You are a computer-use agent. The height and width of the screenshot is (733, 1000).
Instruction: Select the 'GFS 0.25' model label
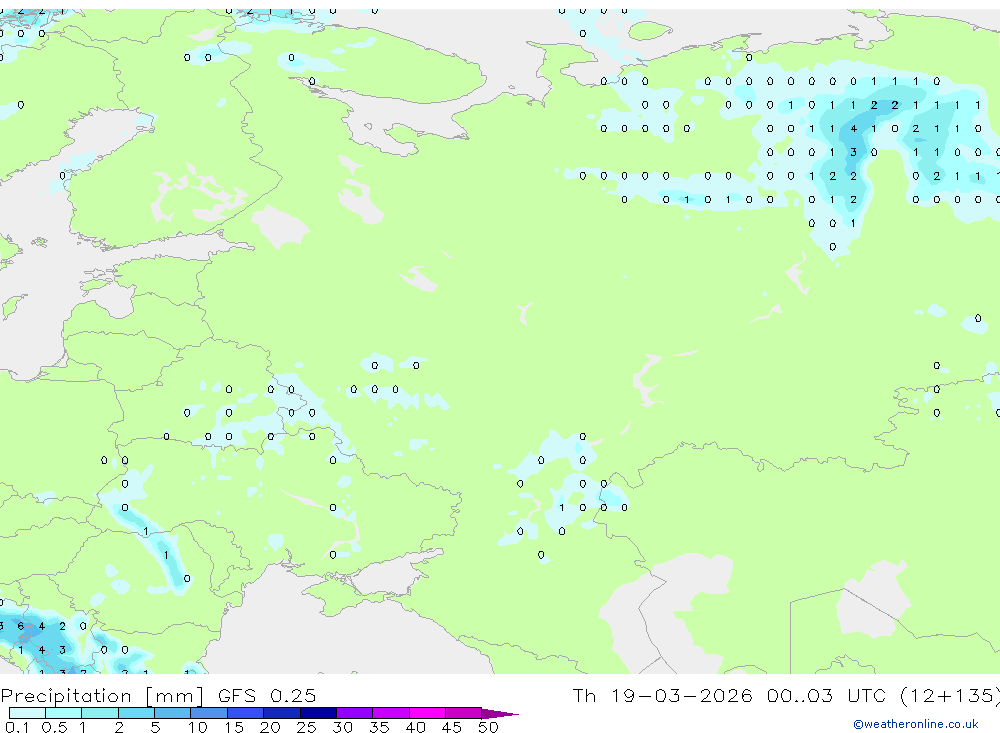(267, 695)
